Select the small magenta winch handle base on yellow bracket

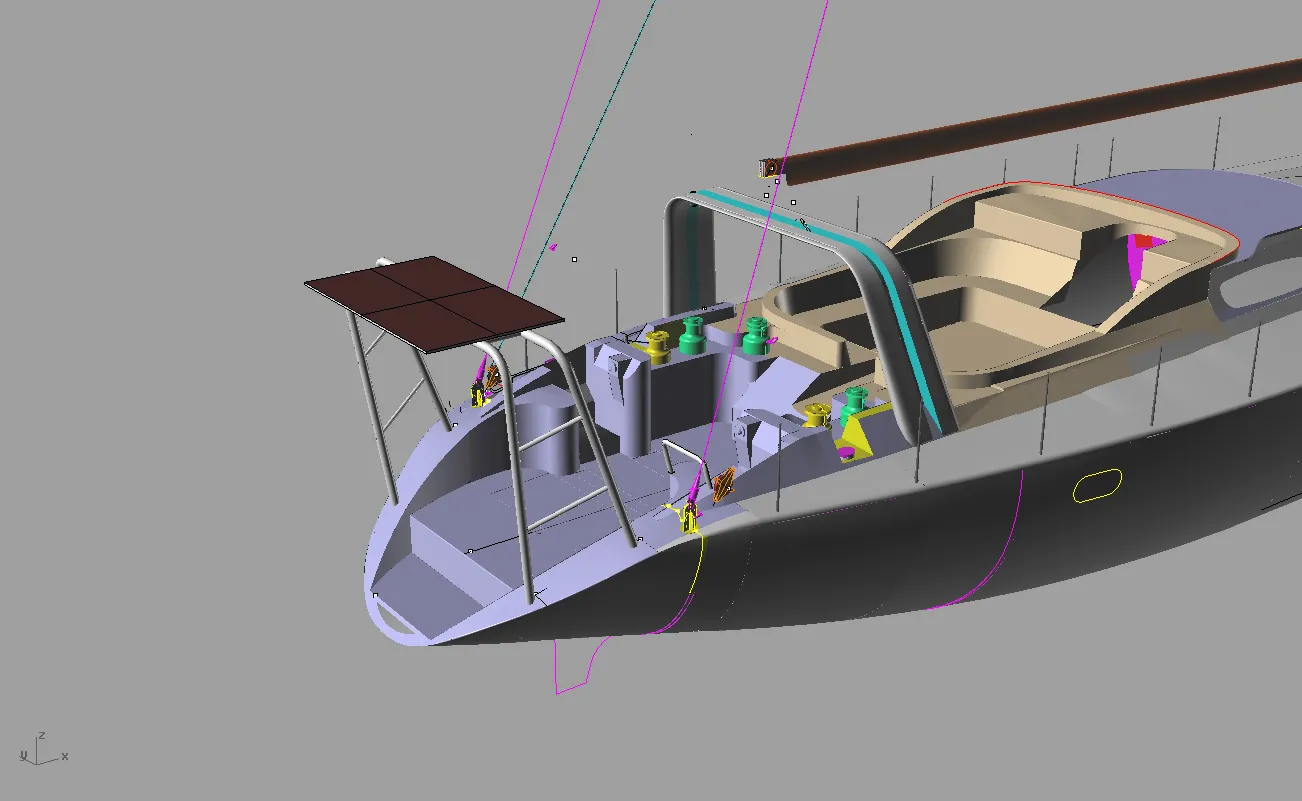coord(848,453)
